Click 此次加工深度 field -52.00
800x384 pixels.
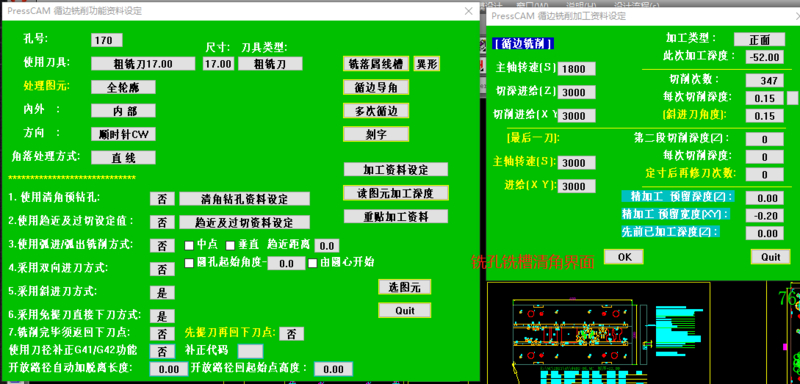[x=765, y=57]
